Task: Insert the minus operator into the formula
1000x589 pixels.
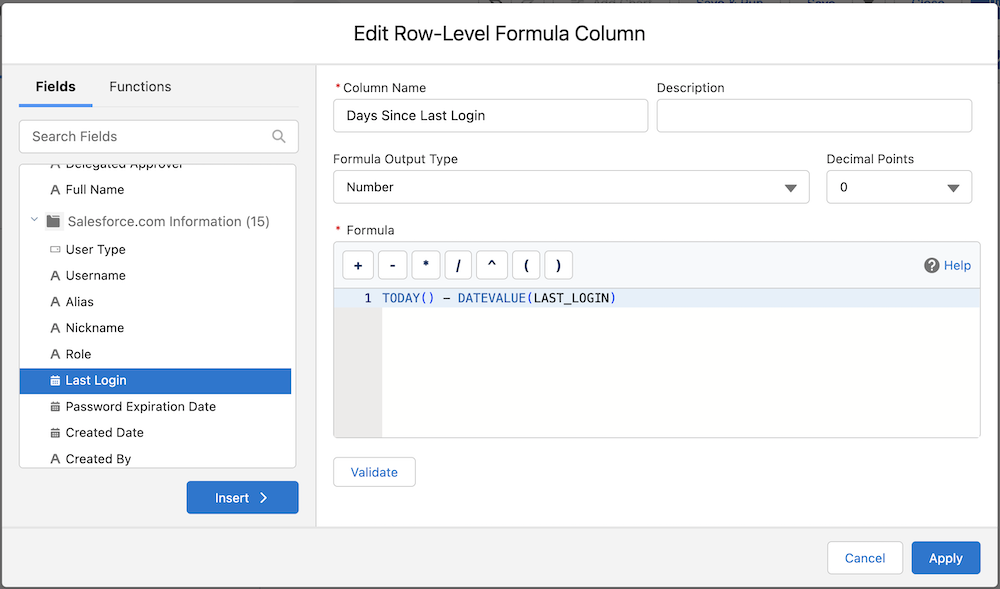Action: [x=392, y=265]
